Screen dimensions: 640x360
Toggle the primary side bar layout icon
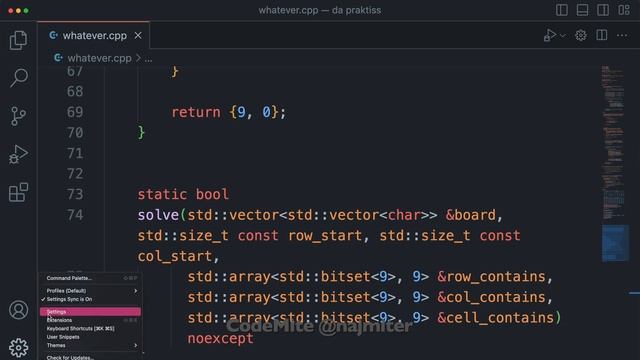562,10
